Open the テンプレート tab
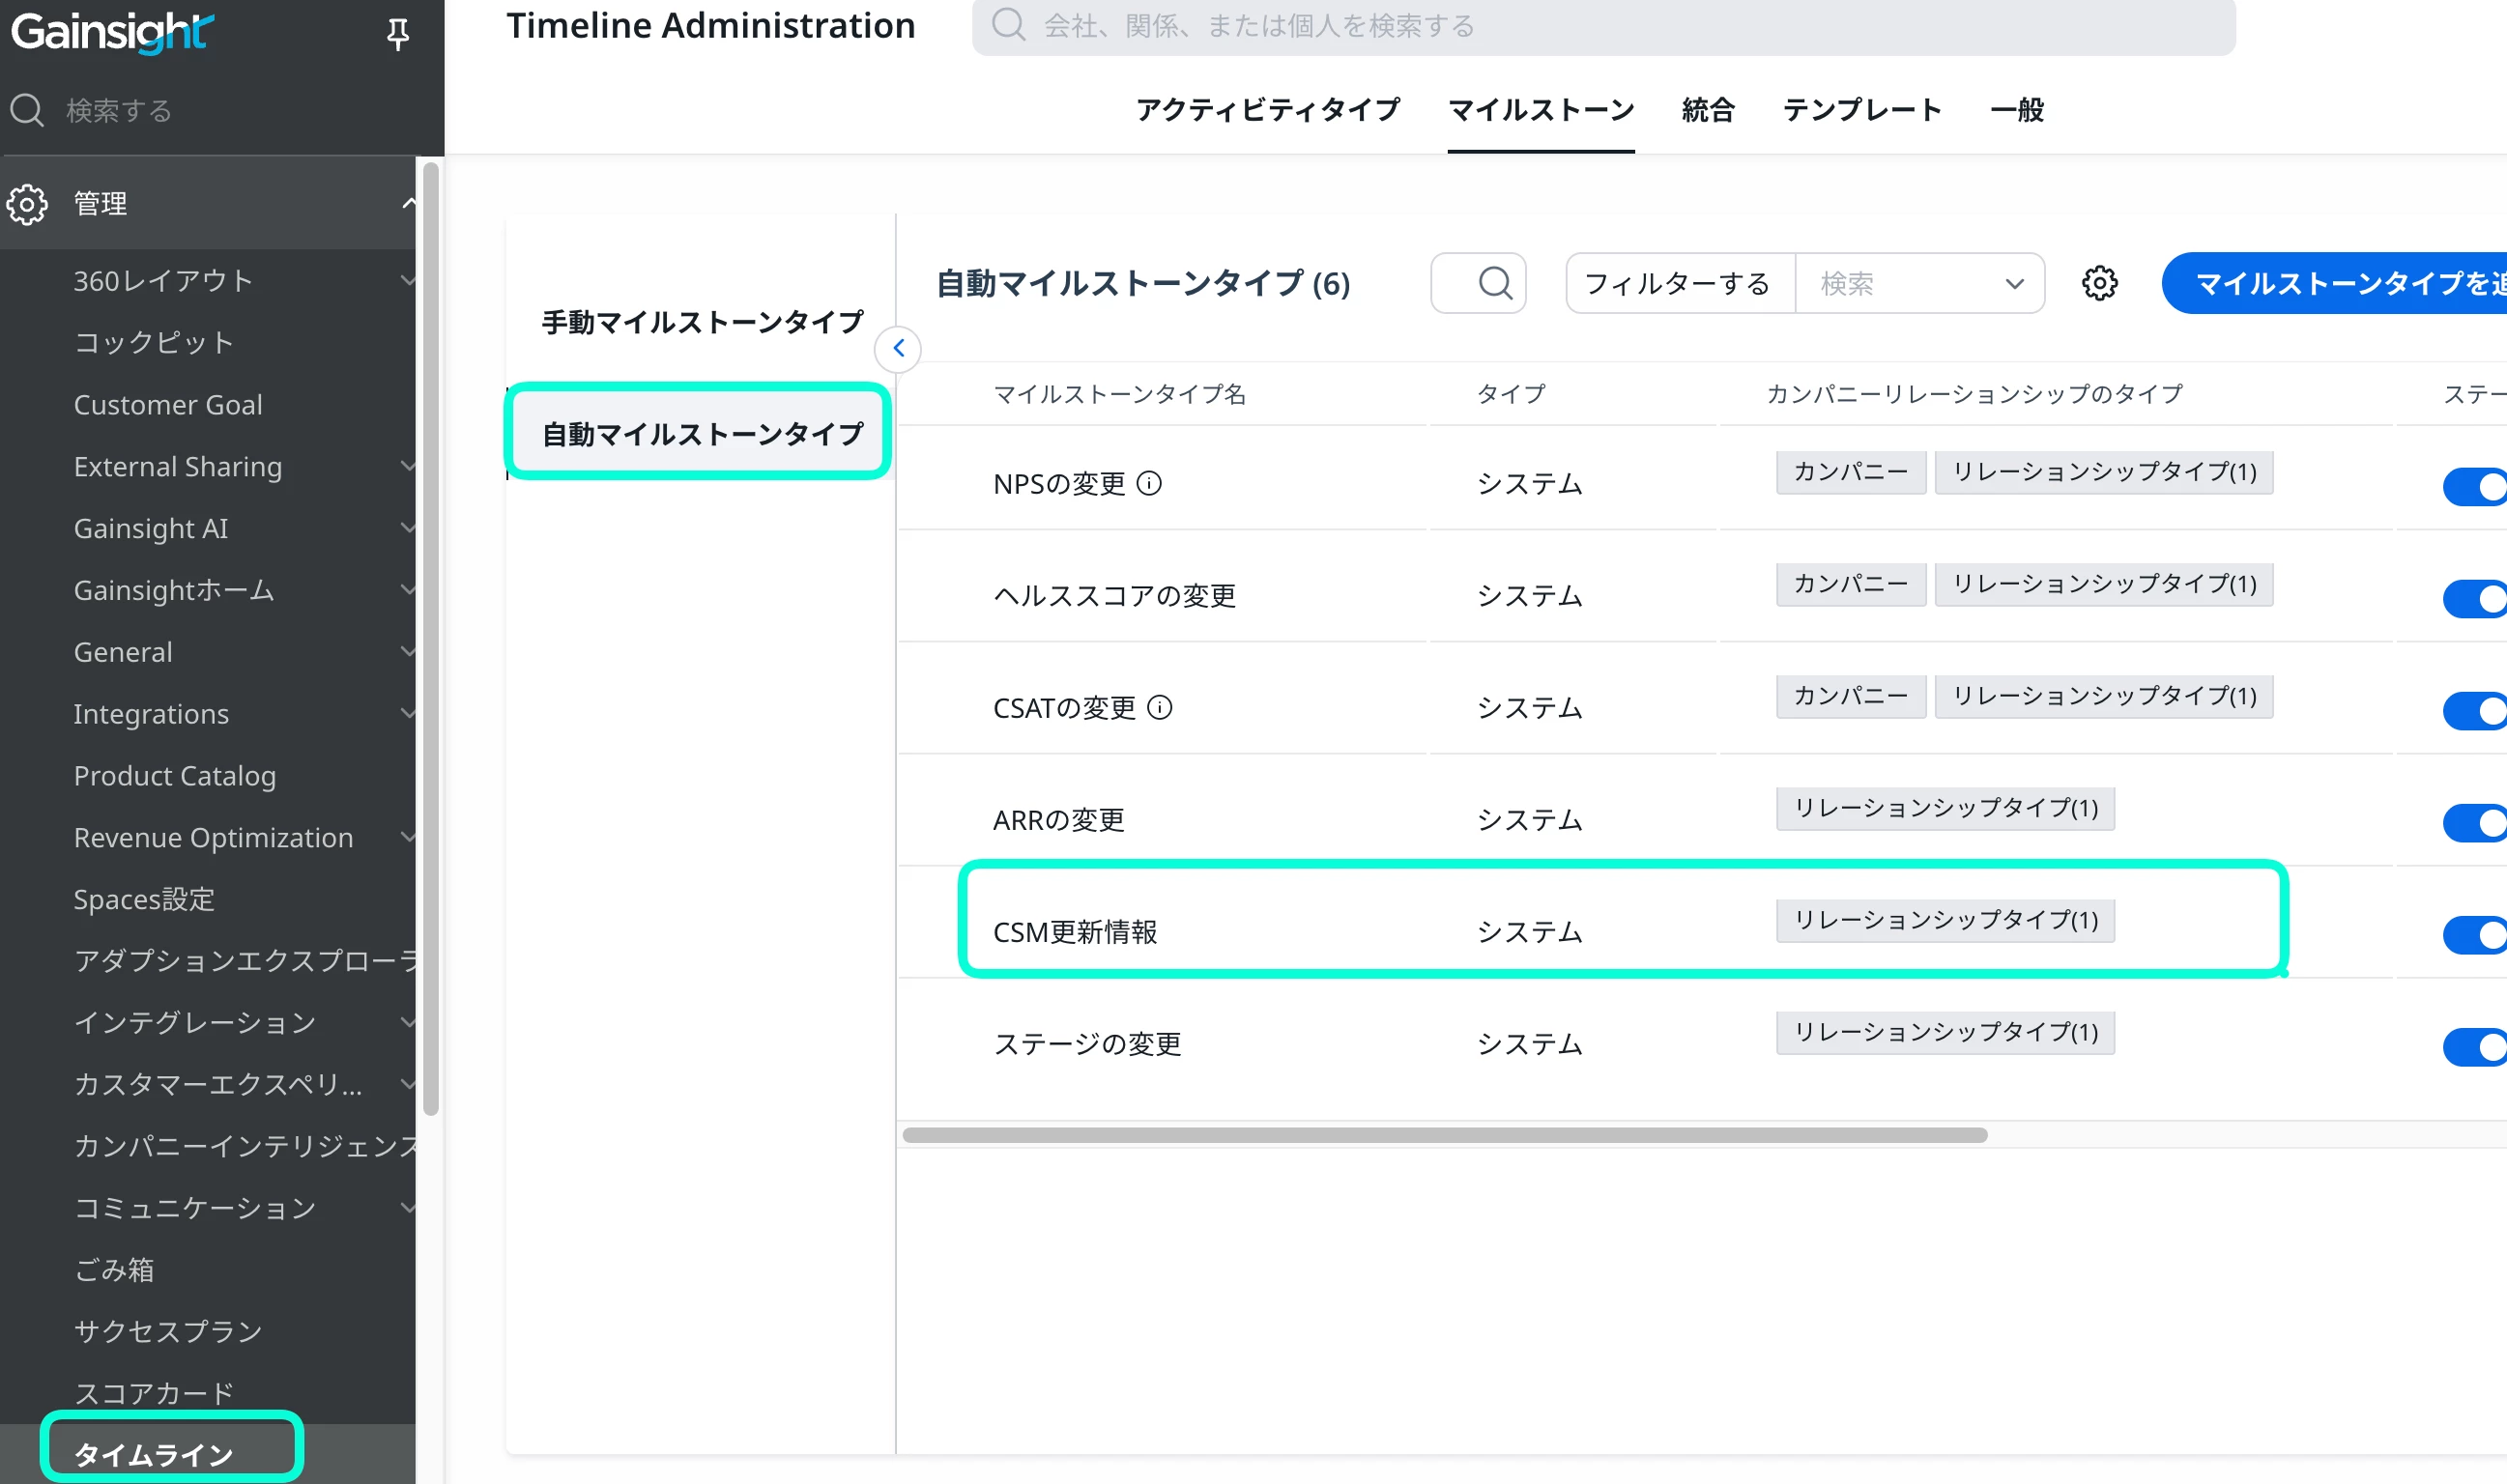Image resolution: width=2507 pixels, height=1484 pixels. point(1862,110)
